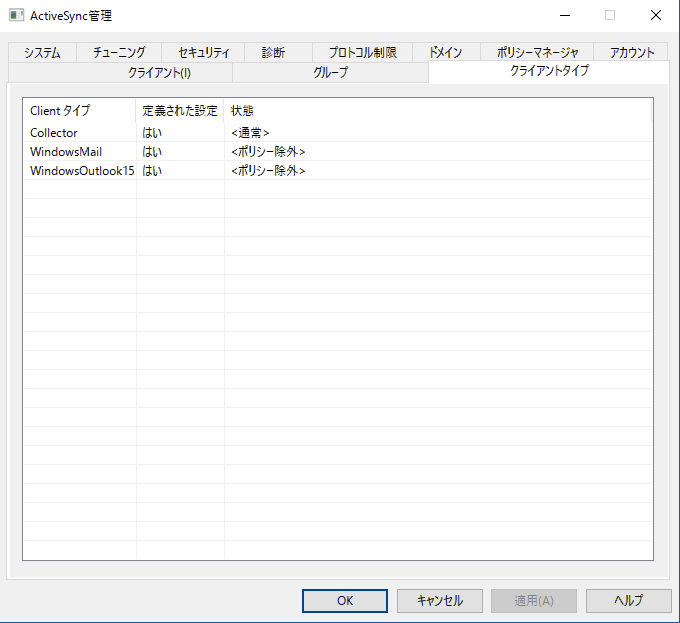
Task: Click the <通常> status cell
Action: (250, 133)
